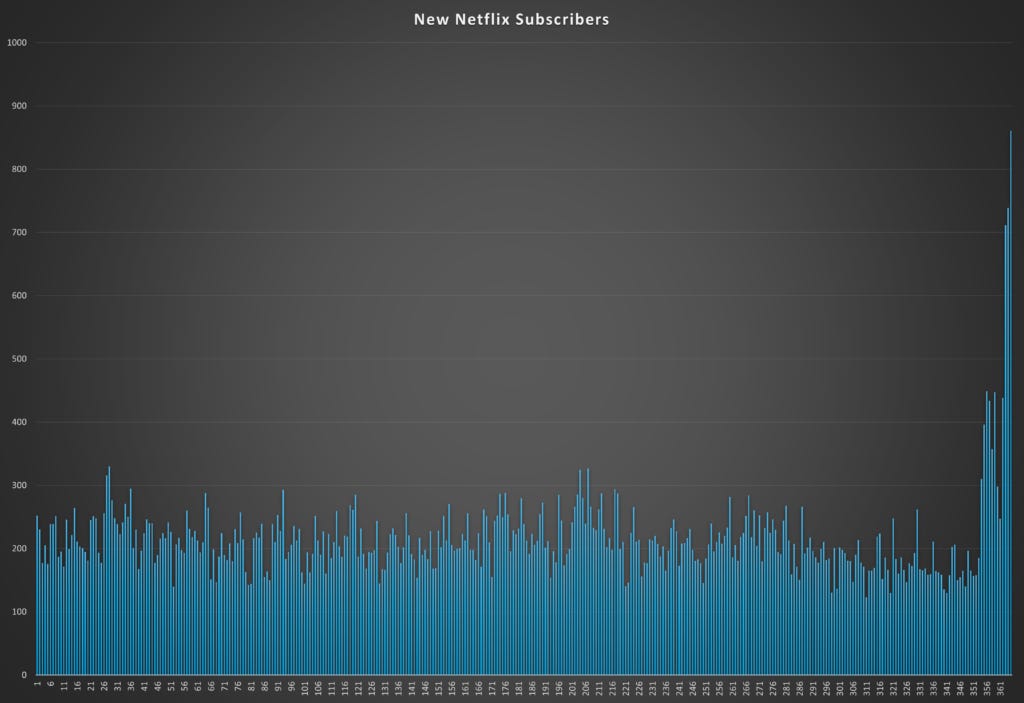
Task: Select x-axis label 26
Action: pos(104,687)
